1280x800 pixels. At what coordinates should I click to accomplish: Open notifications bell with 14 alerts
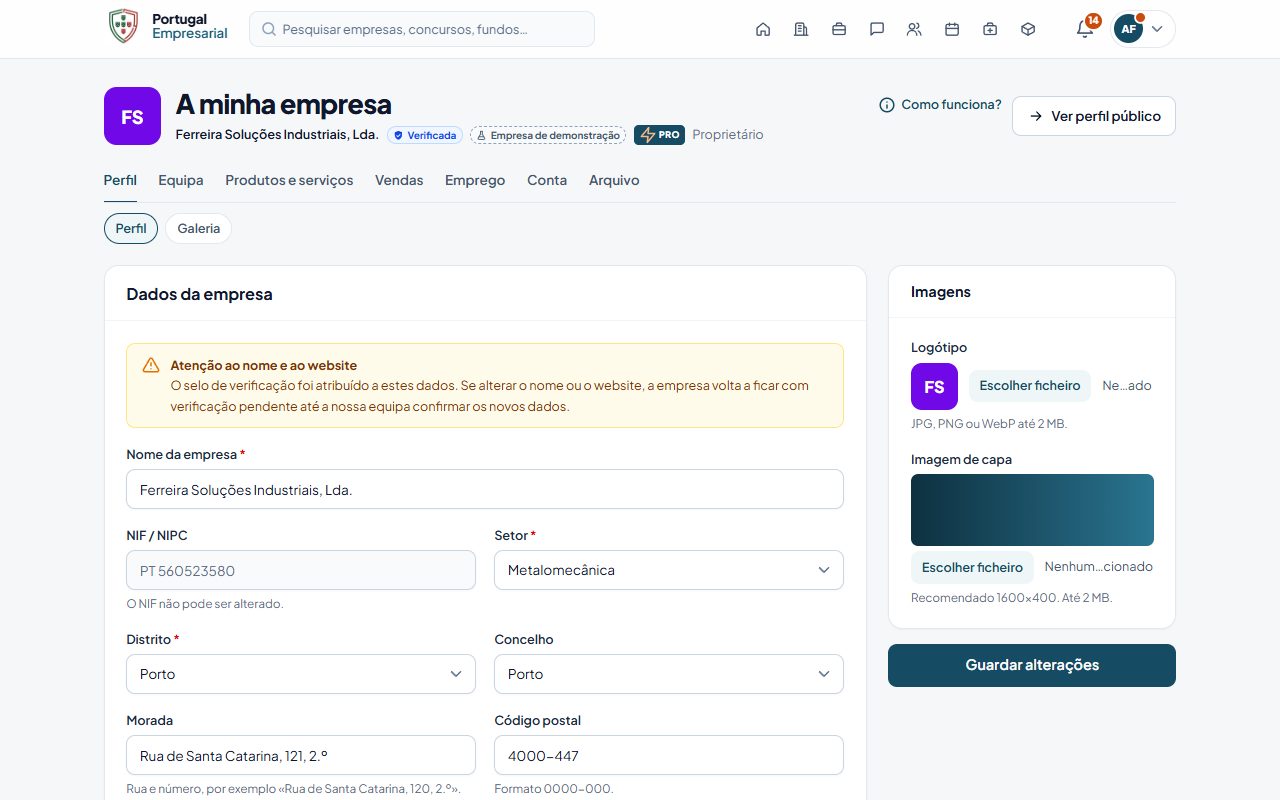(x=1085, y=28)
